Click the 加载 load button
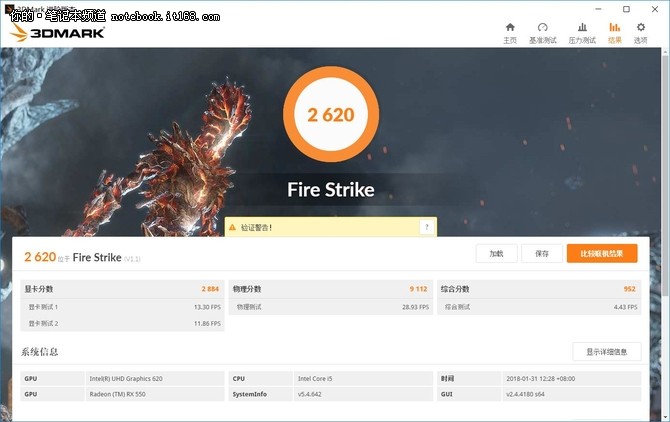This screenshot has width=670, height=422. coord(496,254)
